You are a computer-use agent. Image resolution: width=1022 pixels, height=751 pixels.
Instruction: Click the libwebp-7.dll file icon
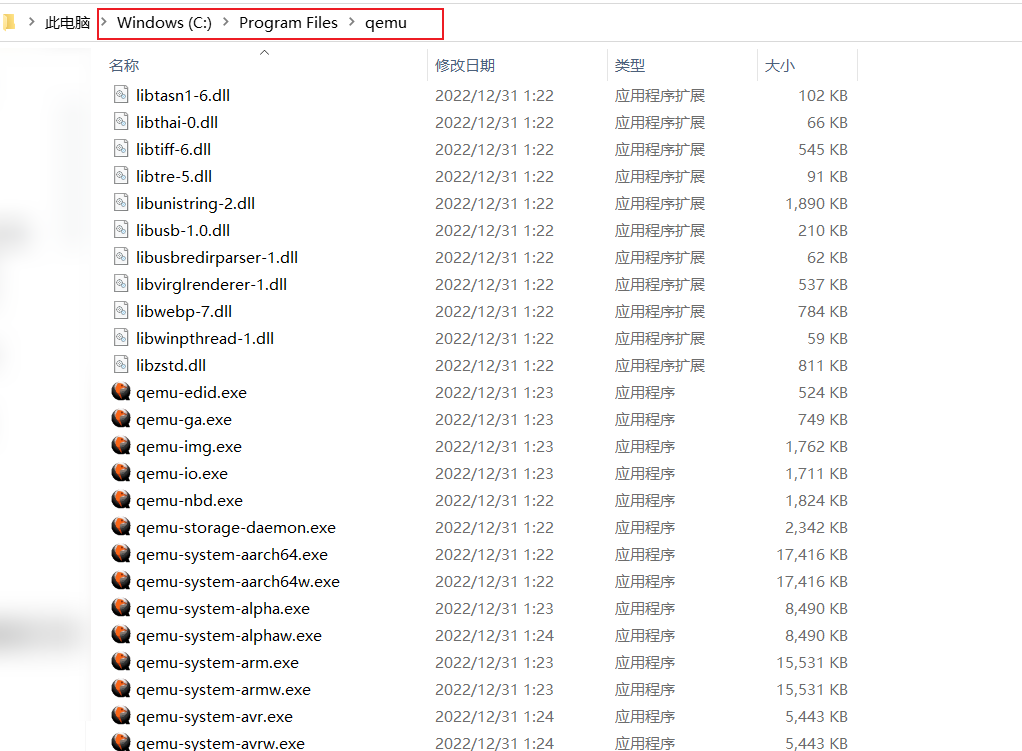(121, 311)
